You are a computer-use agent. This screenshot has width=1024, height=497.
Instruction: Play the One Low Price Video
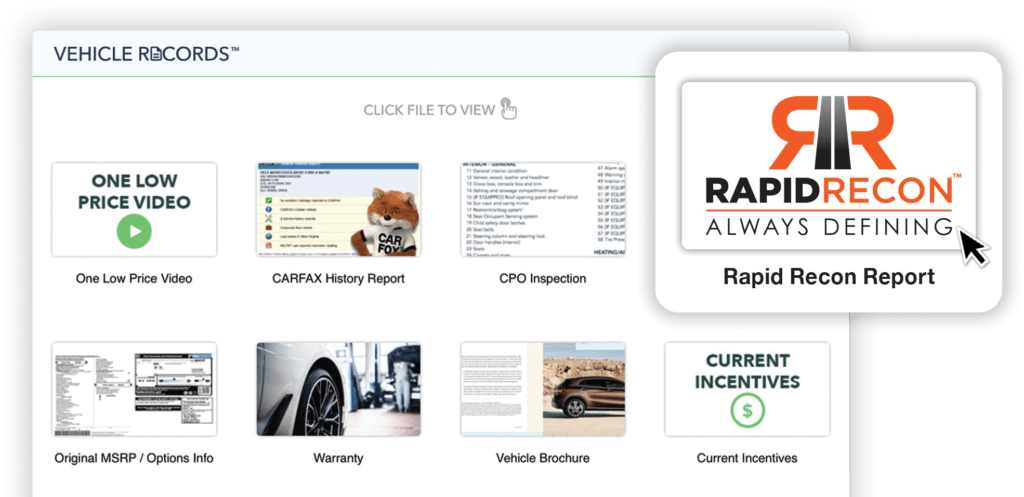coord(134,231)
